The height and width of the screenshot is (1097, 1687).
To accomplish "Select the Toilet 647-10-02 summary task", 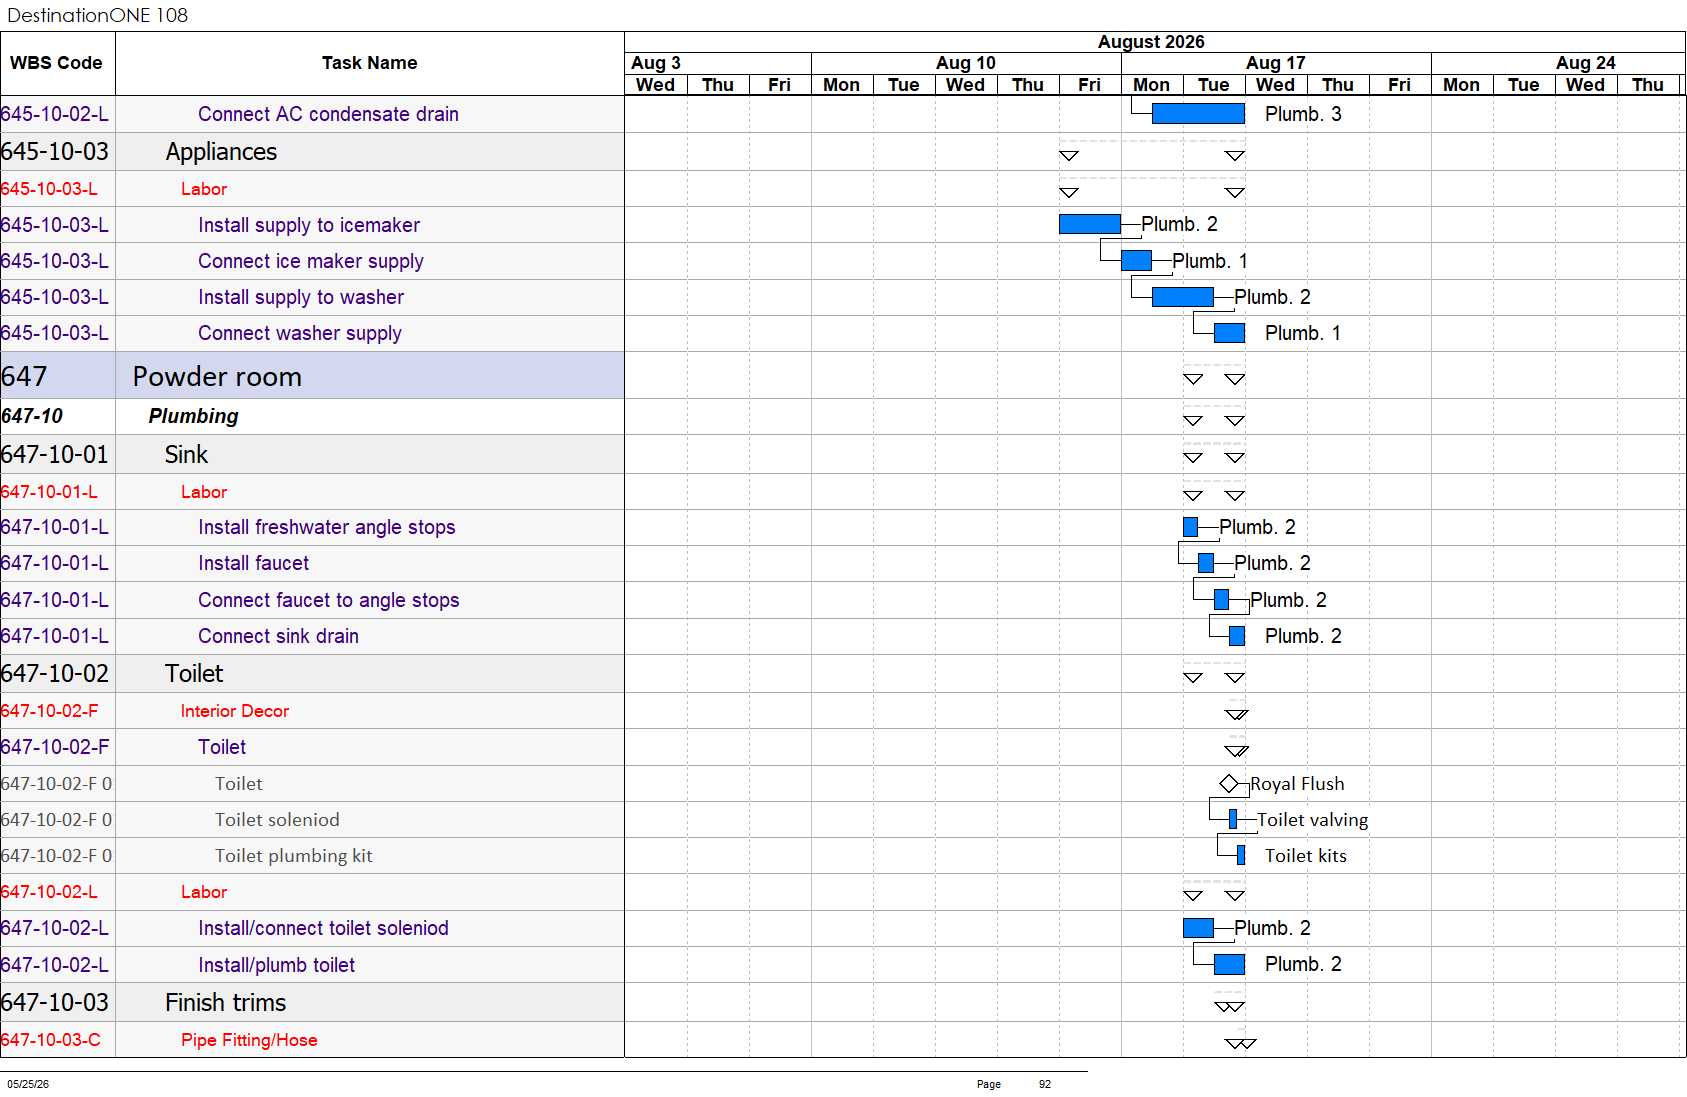I will pos(312,673).
